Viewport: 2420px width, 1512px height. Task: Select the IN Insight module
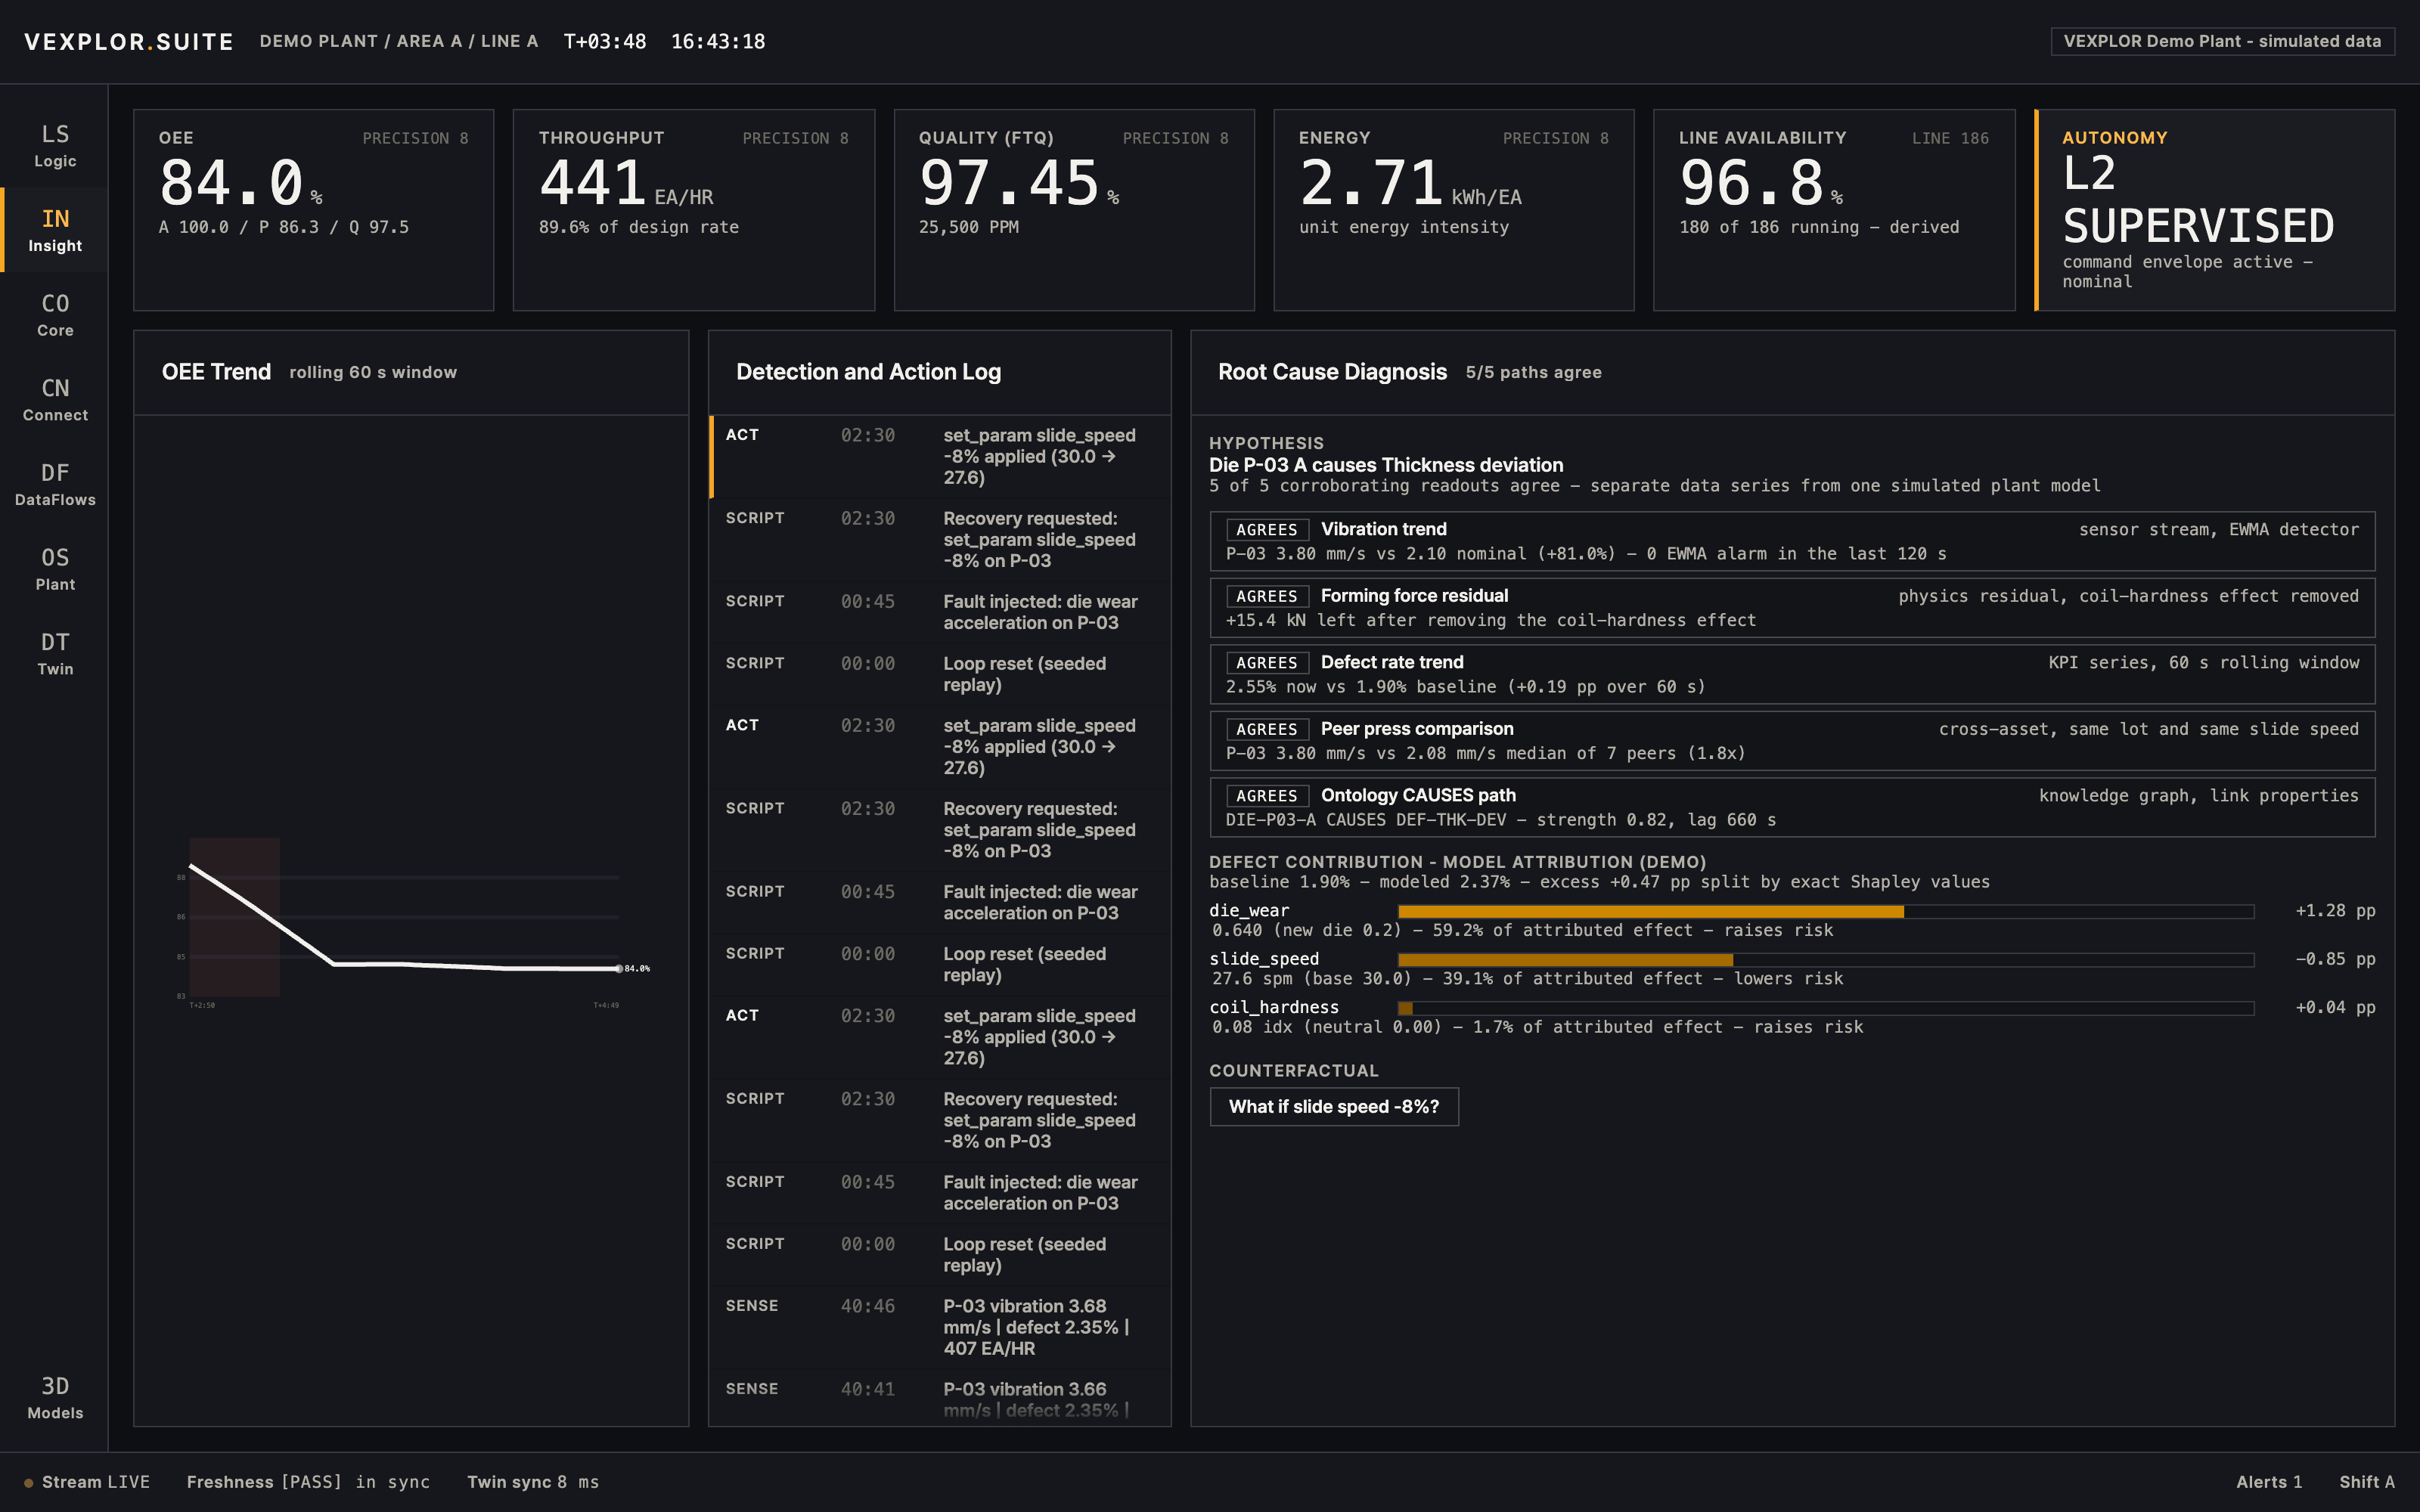pos(55,230)
